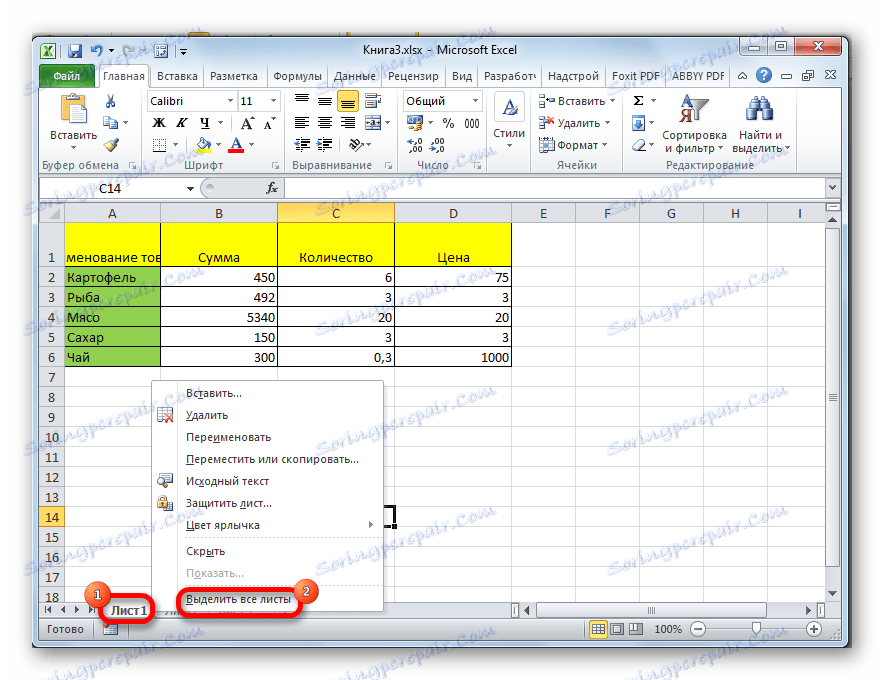Click the Save icon in Quick Access toolbar
The height and width of the screenshot is (680, 884).
pyautogui.click(x=74, y=50)
